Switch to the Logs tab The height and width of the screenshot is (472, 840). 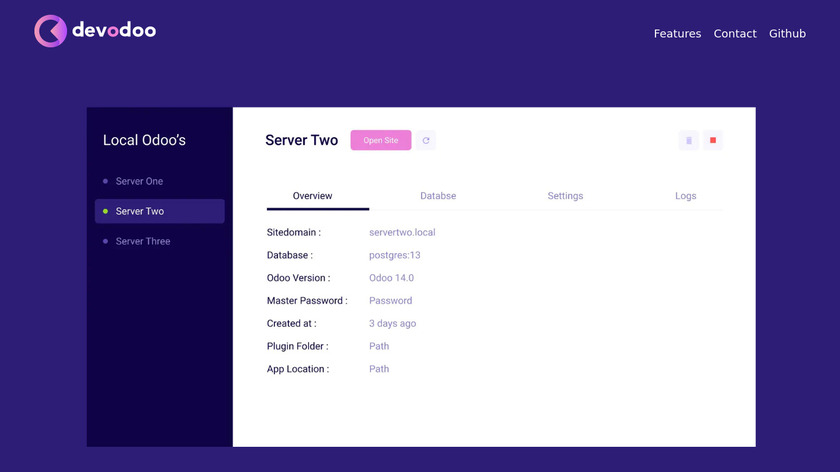(x=686, y=196)
